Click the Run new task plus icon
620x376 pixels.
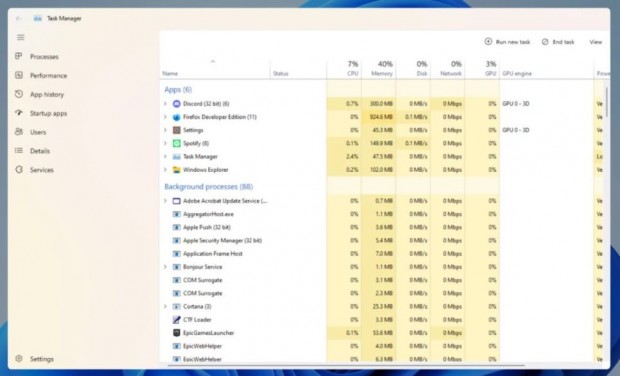488,42
